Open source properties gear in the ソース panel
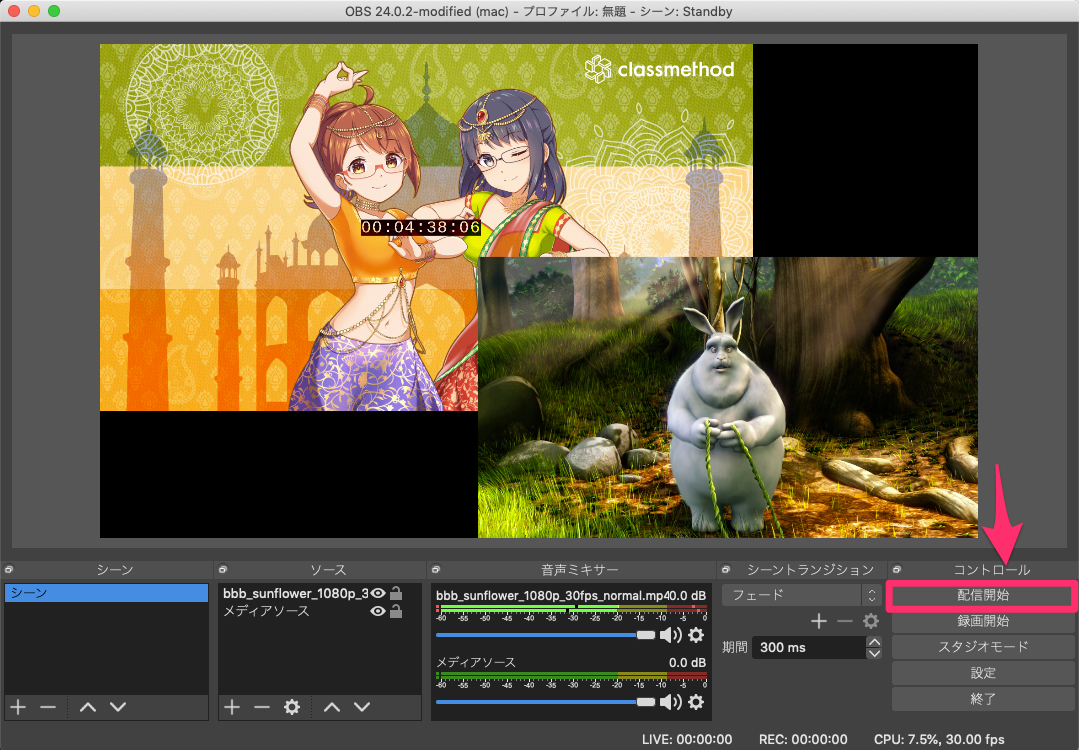 (x=292, y=707)
